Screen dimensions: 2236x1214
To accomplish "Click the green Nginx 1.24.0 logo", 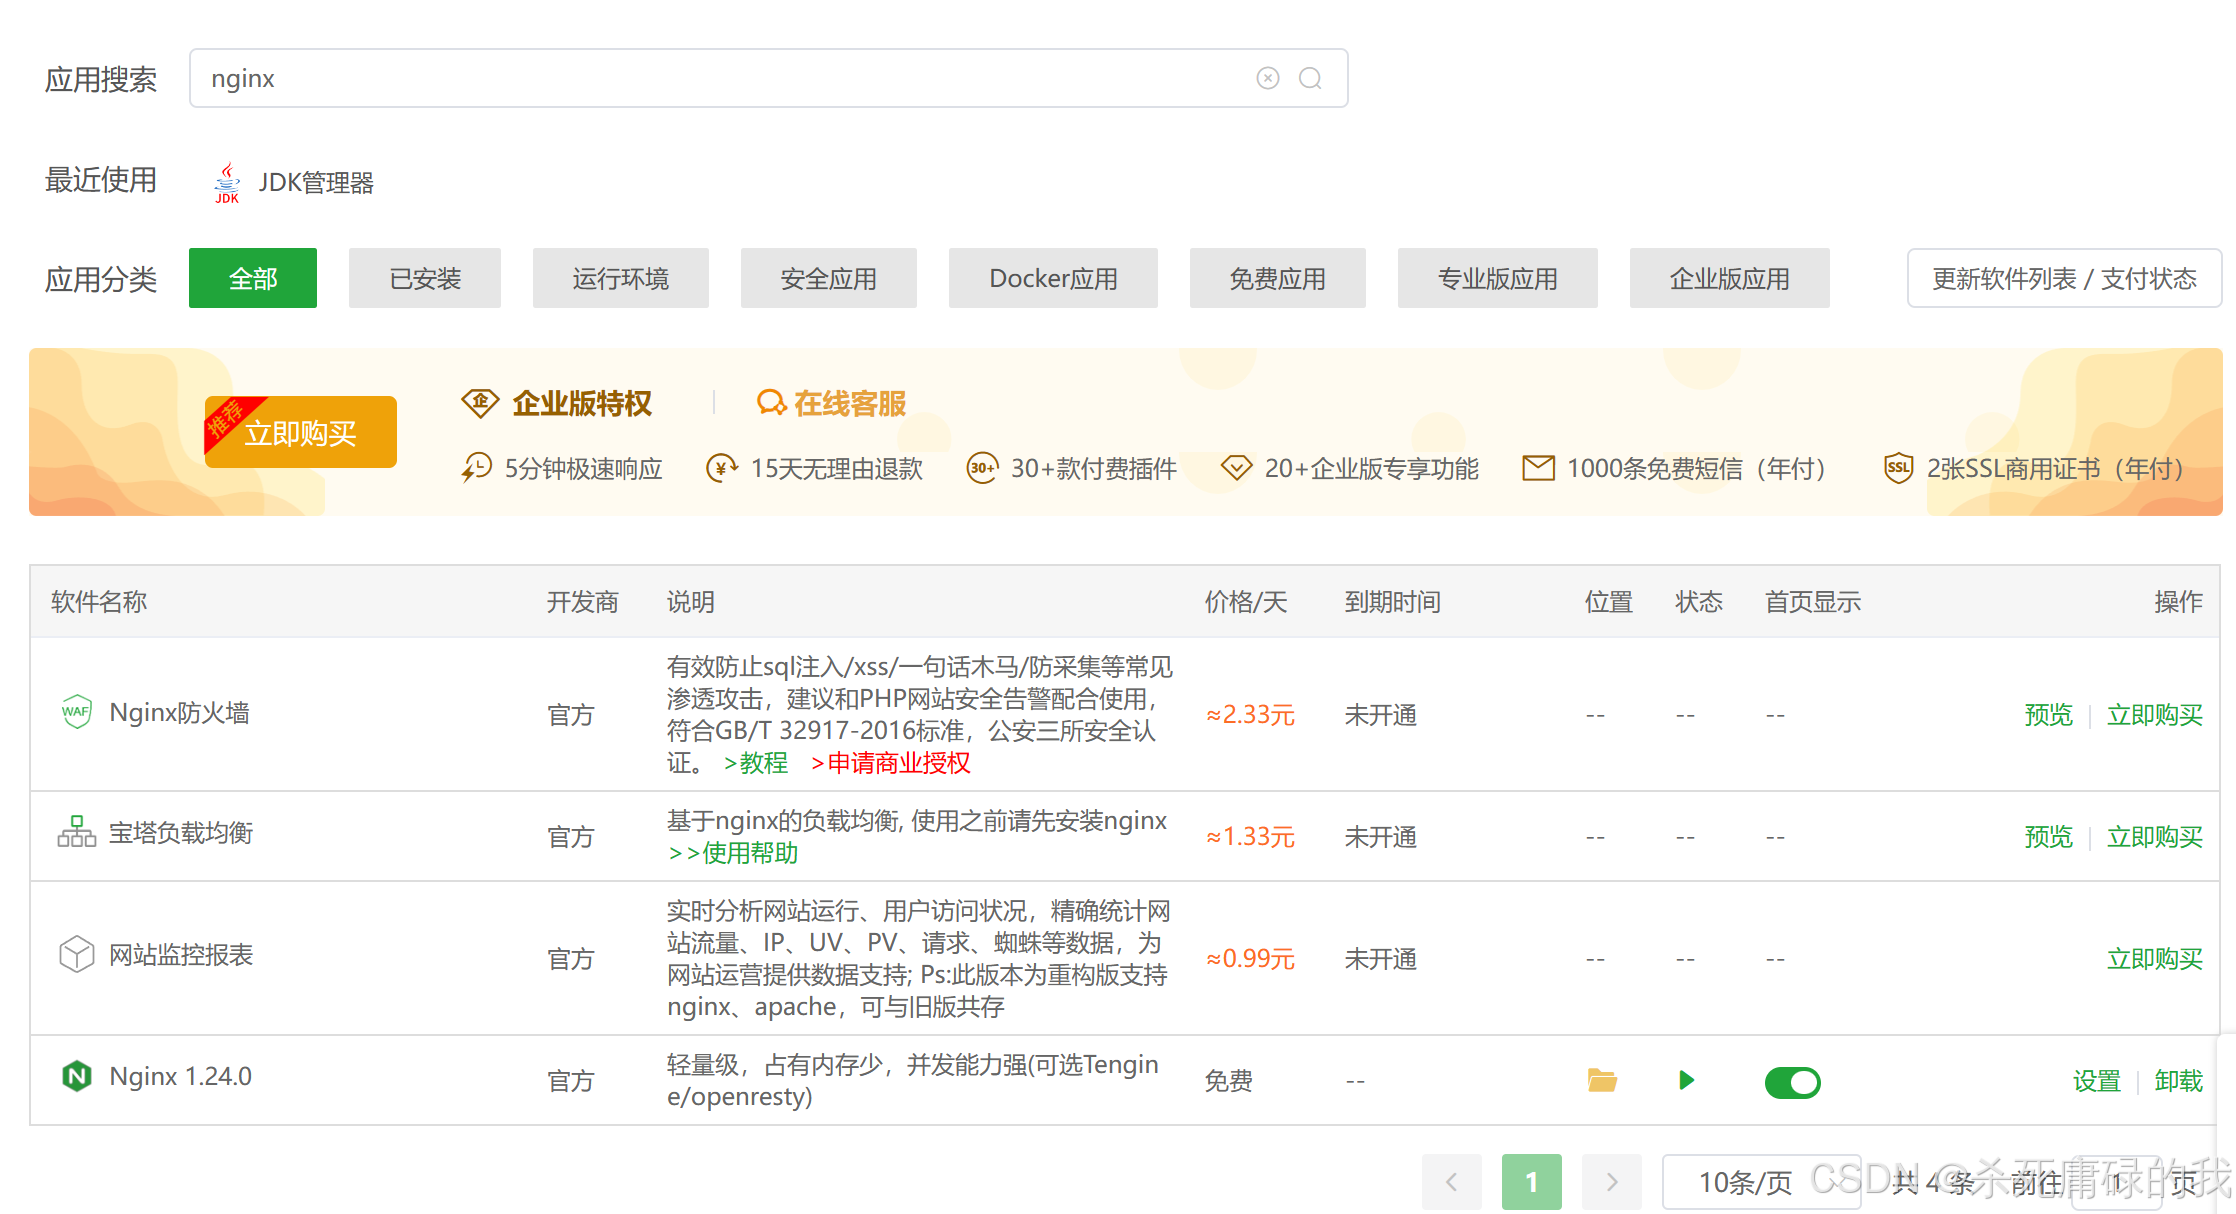I will 76,1076.
